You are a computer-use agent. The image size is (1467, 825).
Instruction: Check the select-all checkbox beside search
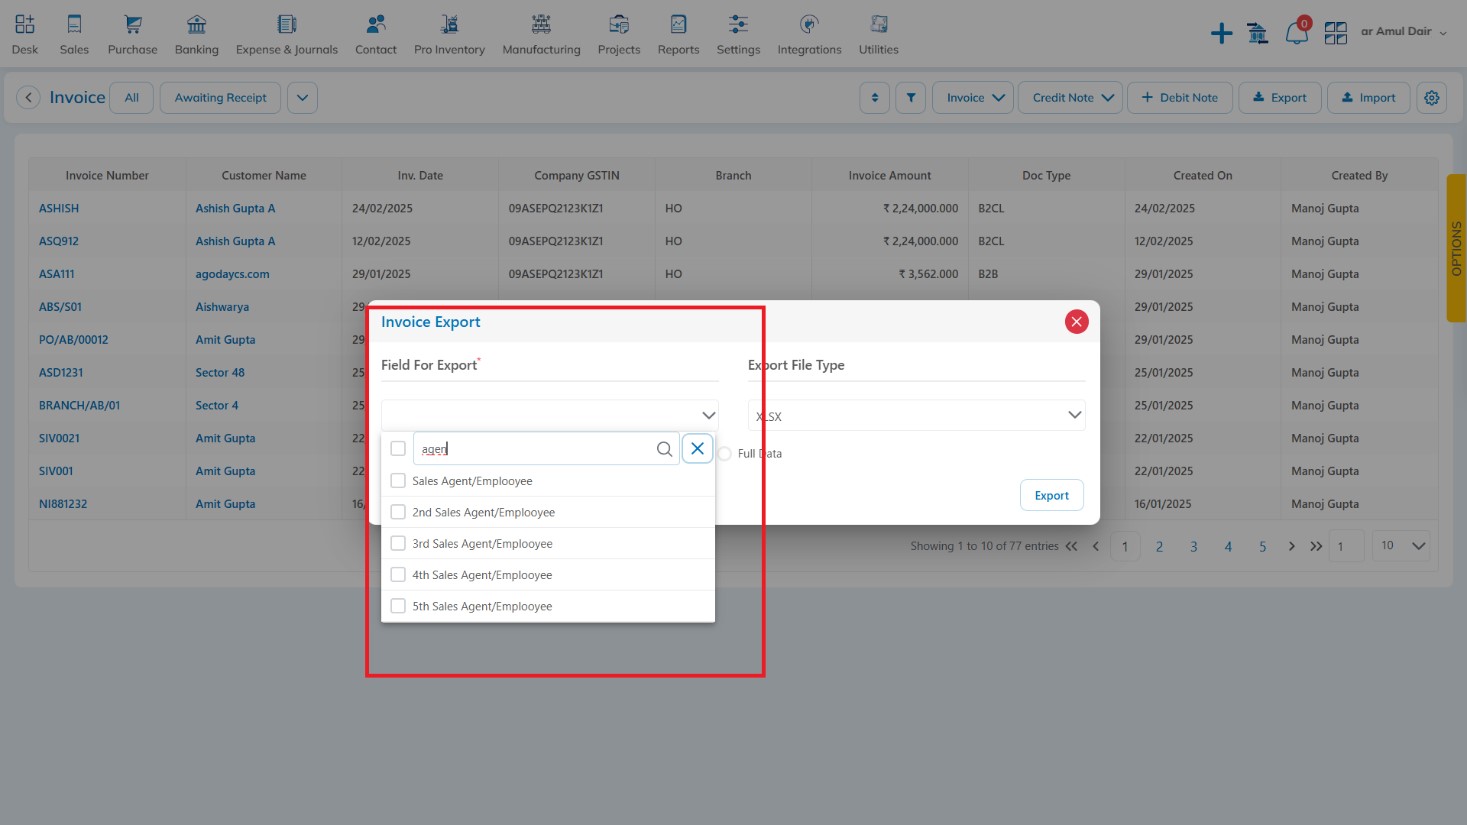coord(398,448)
